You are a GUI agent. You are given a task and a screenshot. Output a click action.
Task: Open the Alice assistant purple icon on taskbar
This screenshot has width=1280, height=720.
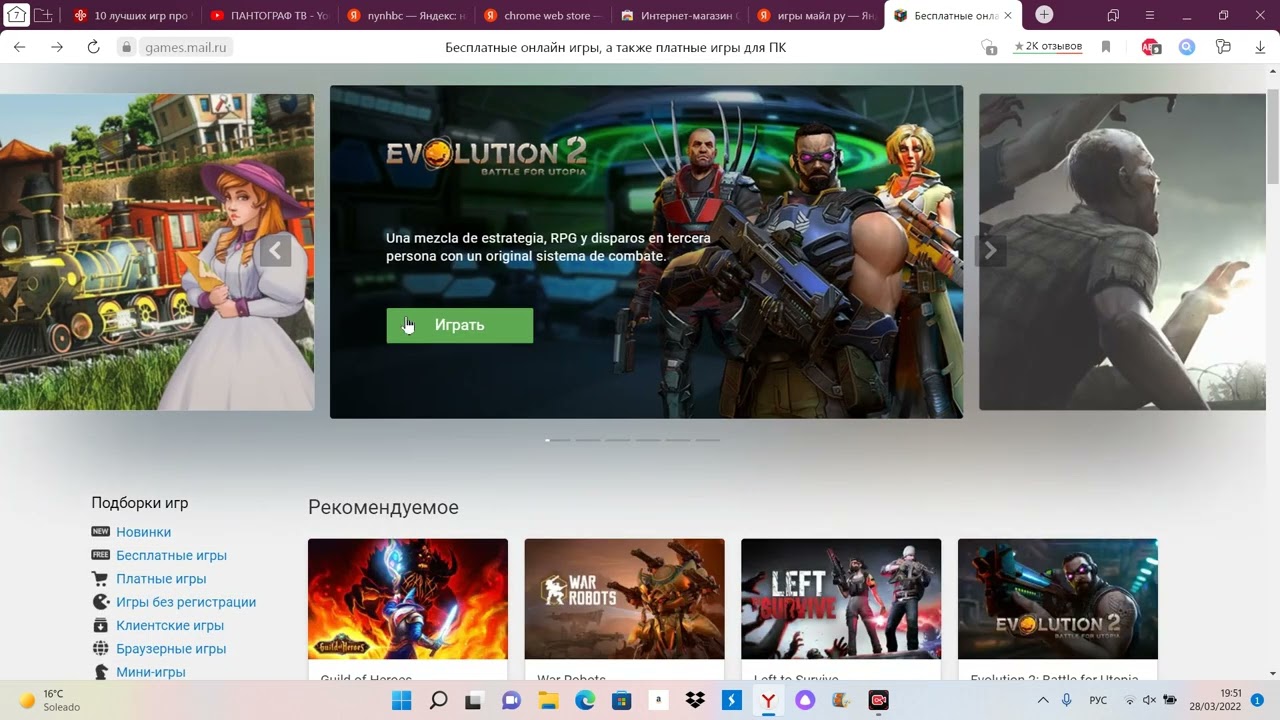(x=805, y=700)
